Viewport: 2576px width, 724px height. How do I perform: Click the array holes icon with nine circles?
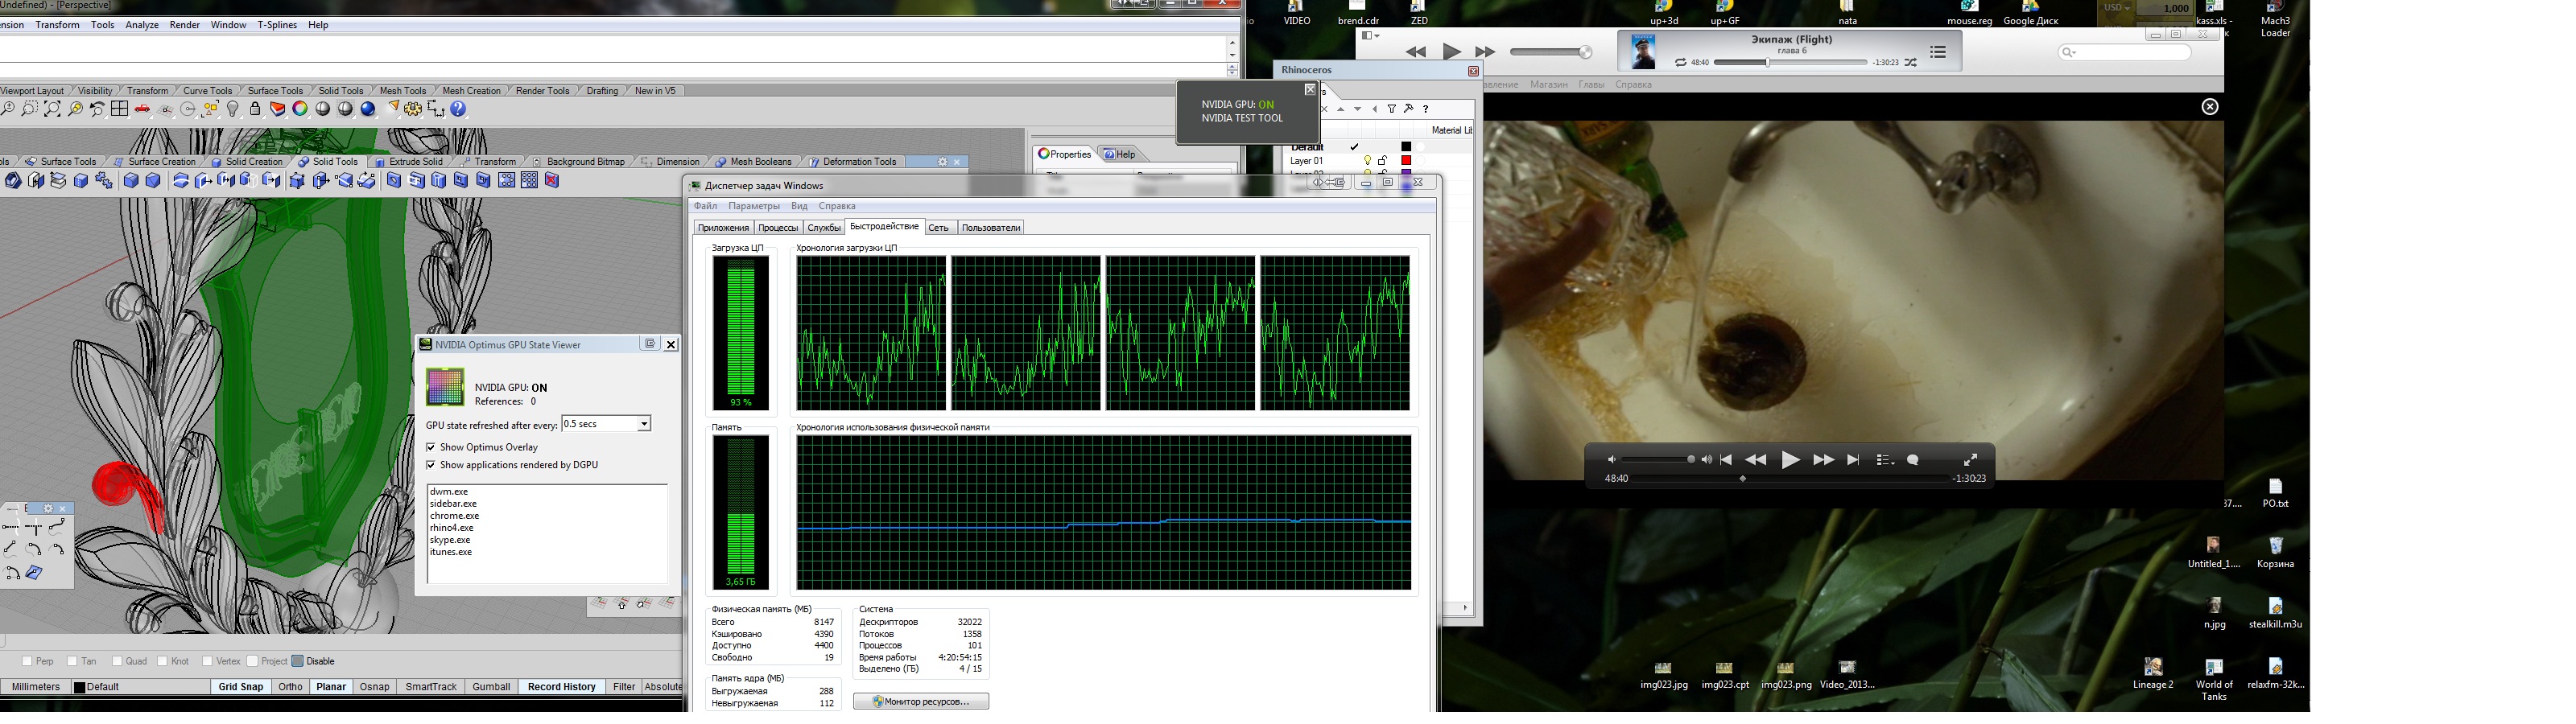(x=529, y=181)
